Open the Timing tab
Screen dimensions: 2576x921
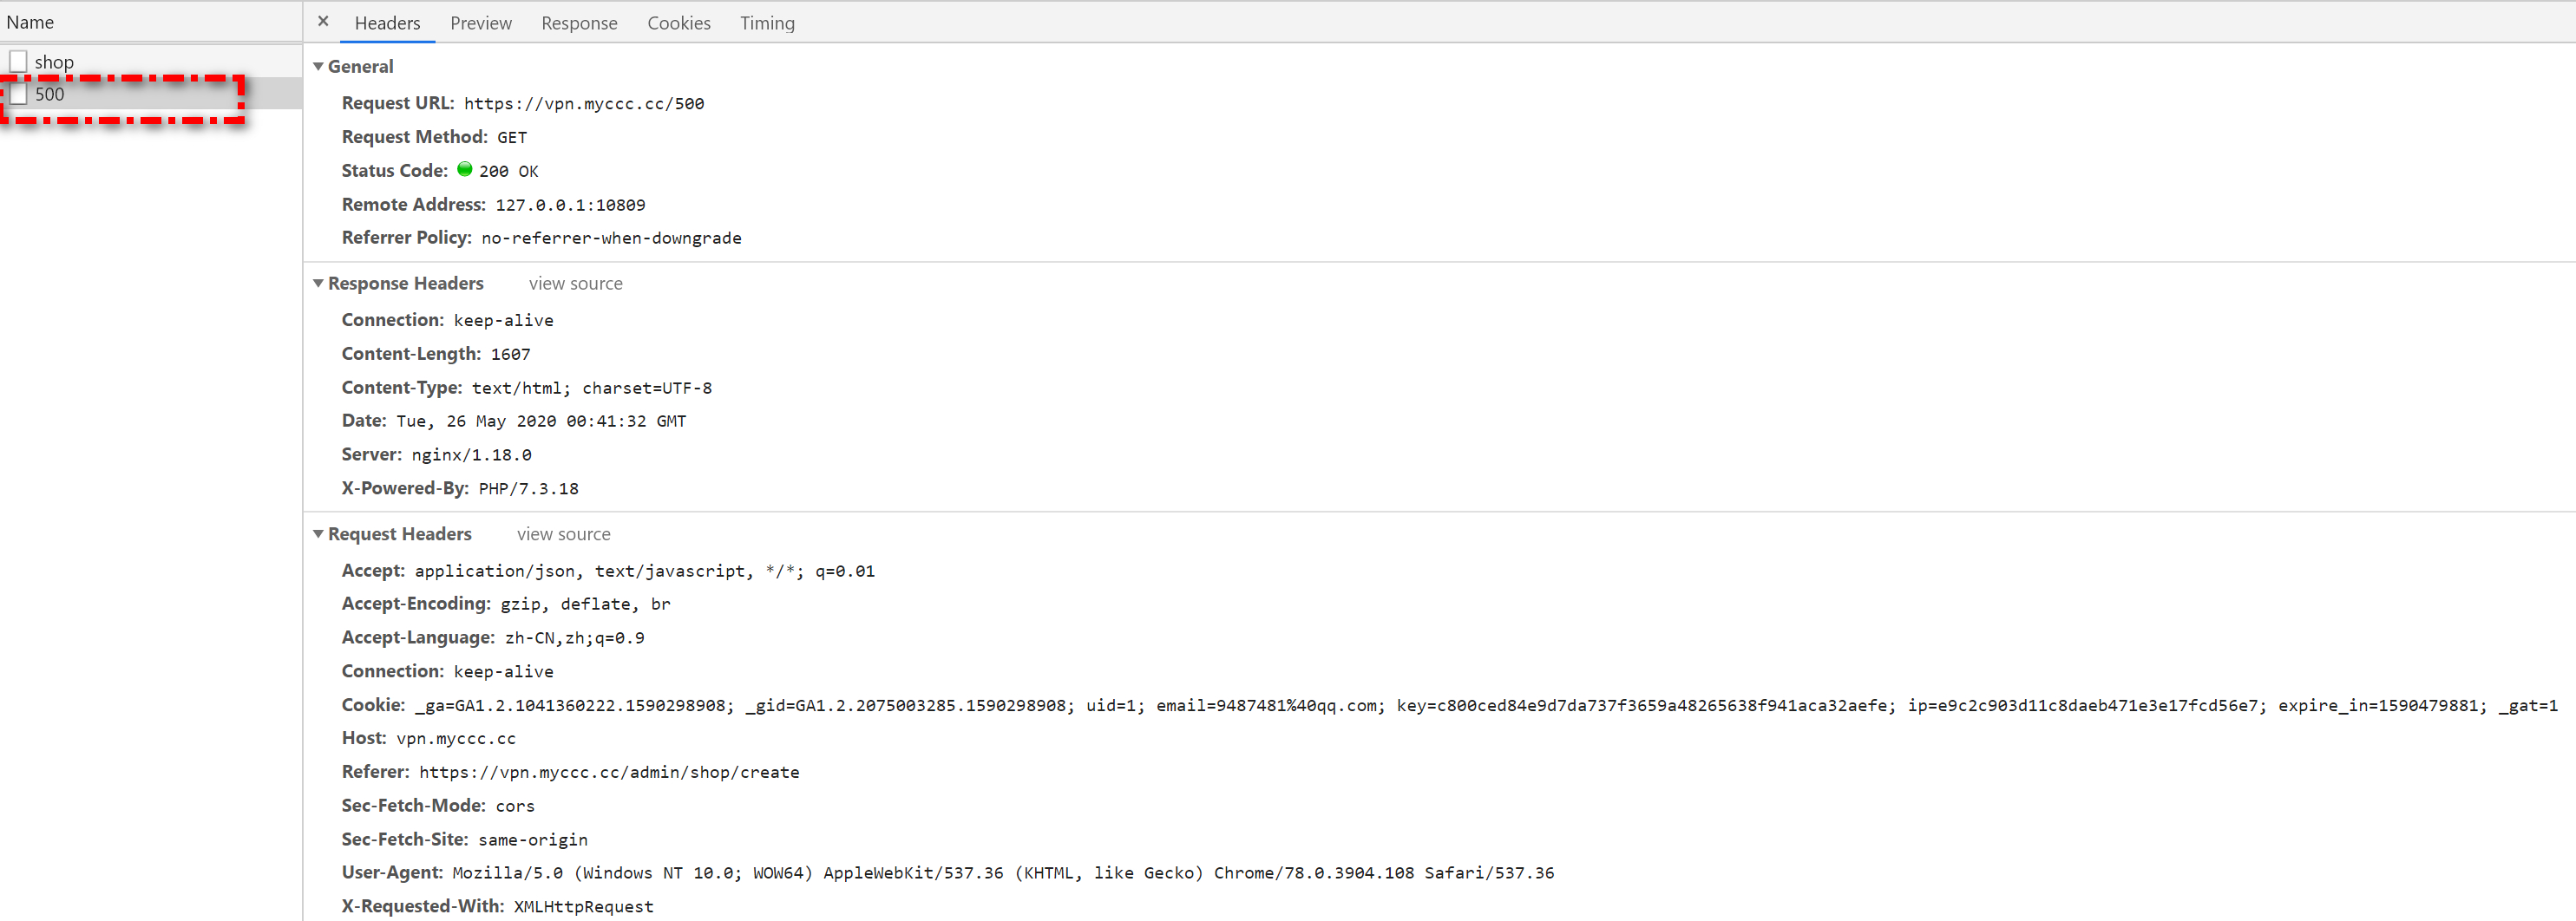pos(767,23)
